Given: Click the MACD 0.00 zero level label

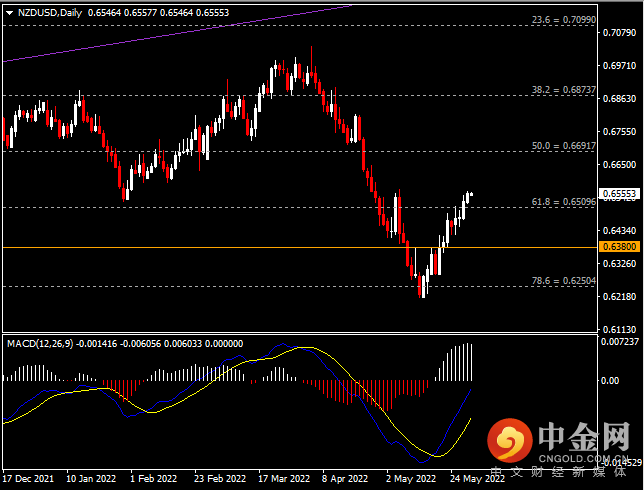Looking at the screenshot, I should (x=611, y=380).
